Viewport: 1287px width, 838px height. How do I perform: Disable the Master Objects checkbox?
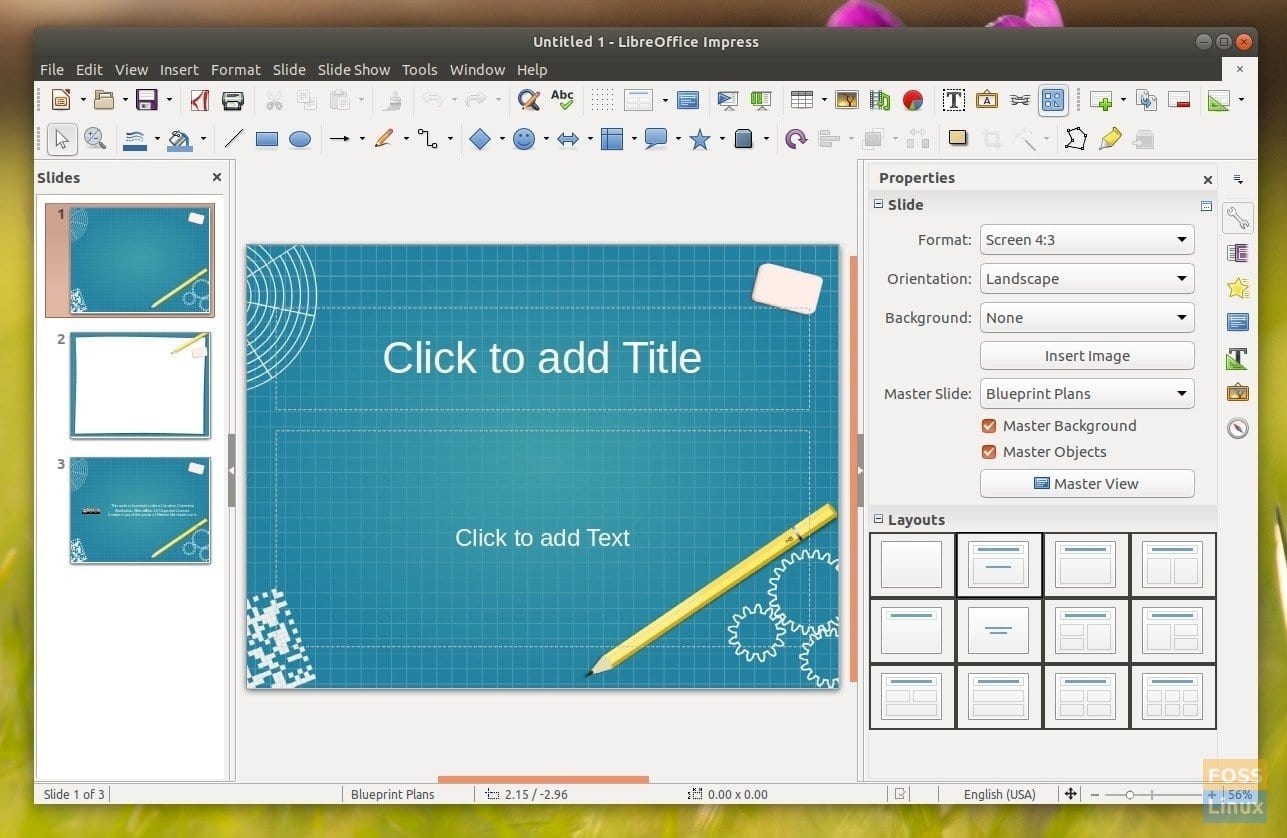989,451
